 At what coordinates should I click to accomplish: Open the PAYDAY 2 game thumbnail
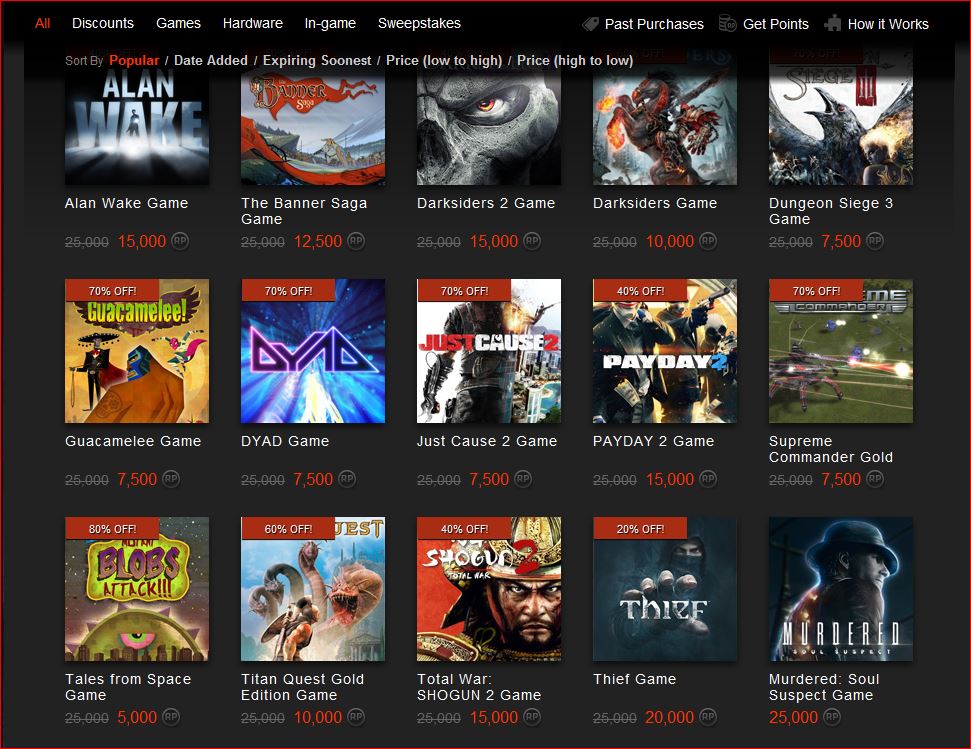[665, 351]
